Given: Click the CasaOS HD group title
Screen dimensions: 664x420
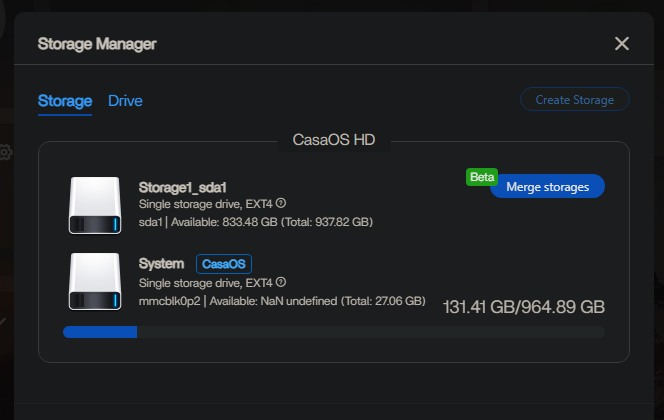Looking at the screenshot, I should 334,140.
